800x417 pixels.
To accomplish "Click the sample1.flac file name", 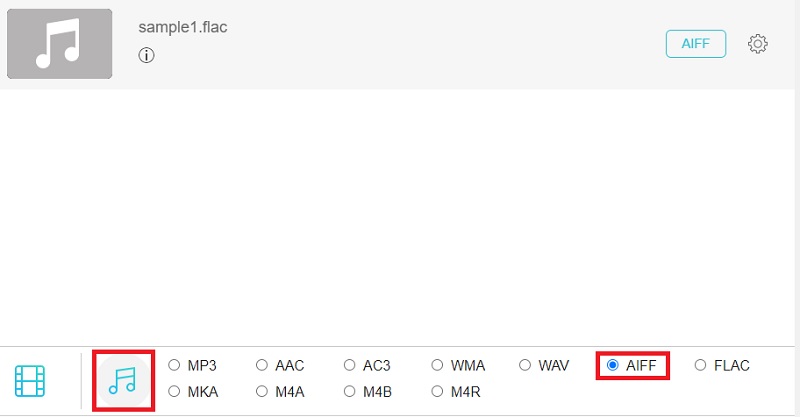I will 181,26.
